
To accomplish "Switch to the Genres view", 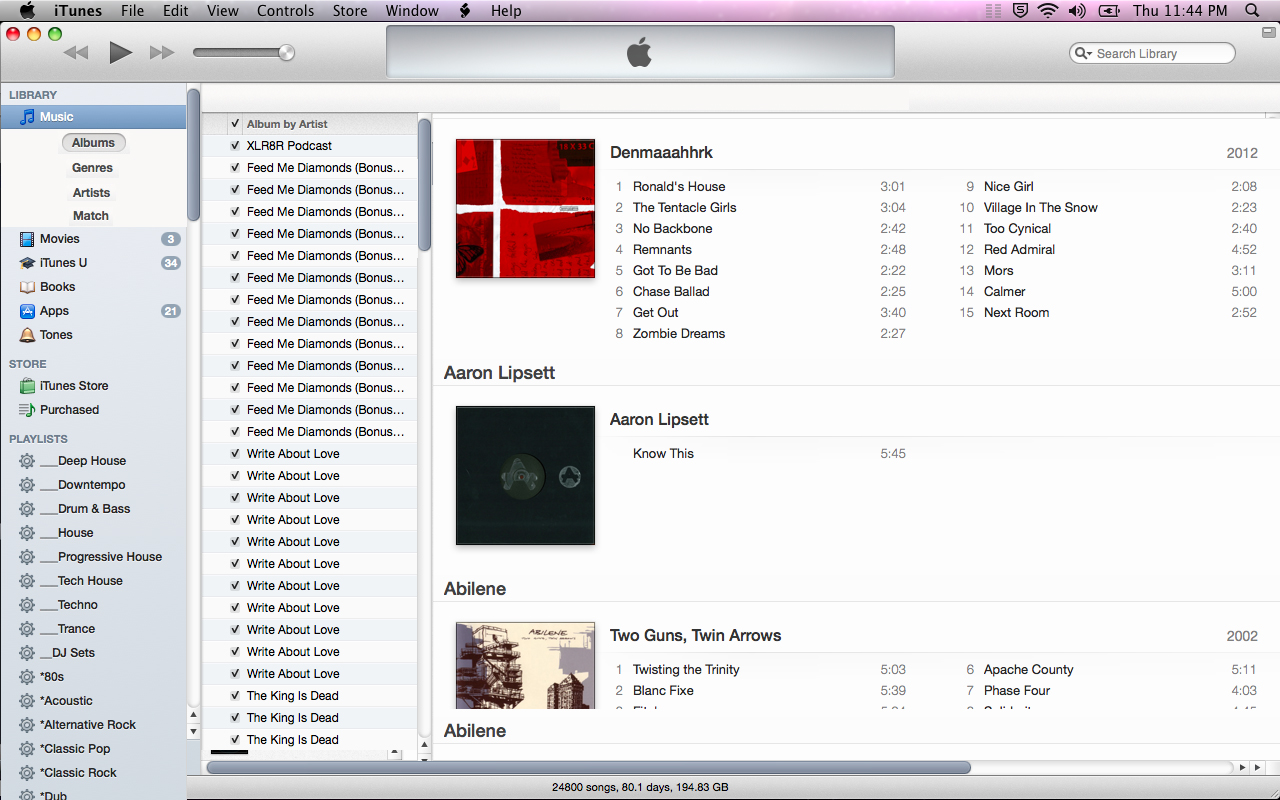I will [92, 168].
